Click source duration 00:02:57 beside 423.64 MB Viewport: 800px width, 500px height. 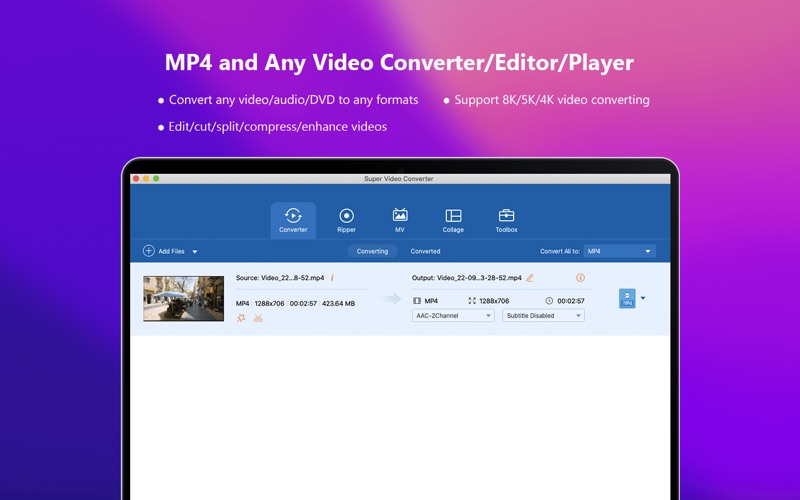[x=303, y=304]
